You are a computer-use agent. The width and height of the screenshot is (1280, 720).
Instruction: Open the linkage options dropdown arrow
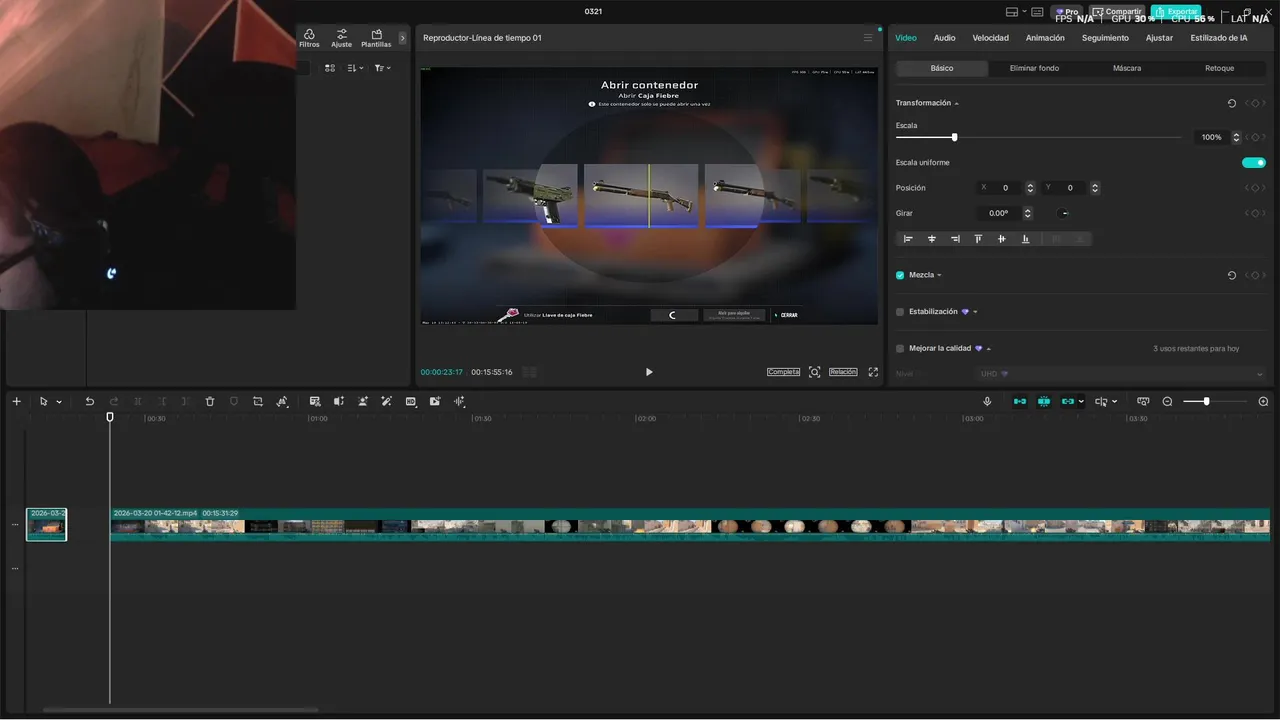1081,402
